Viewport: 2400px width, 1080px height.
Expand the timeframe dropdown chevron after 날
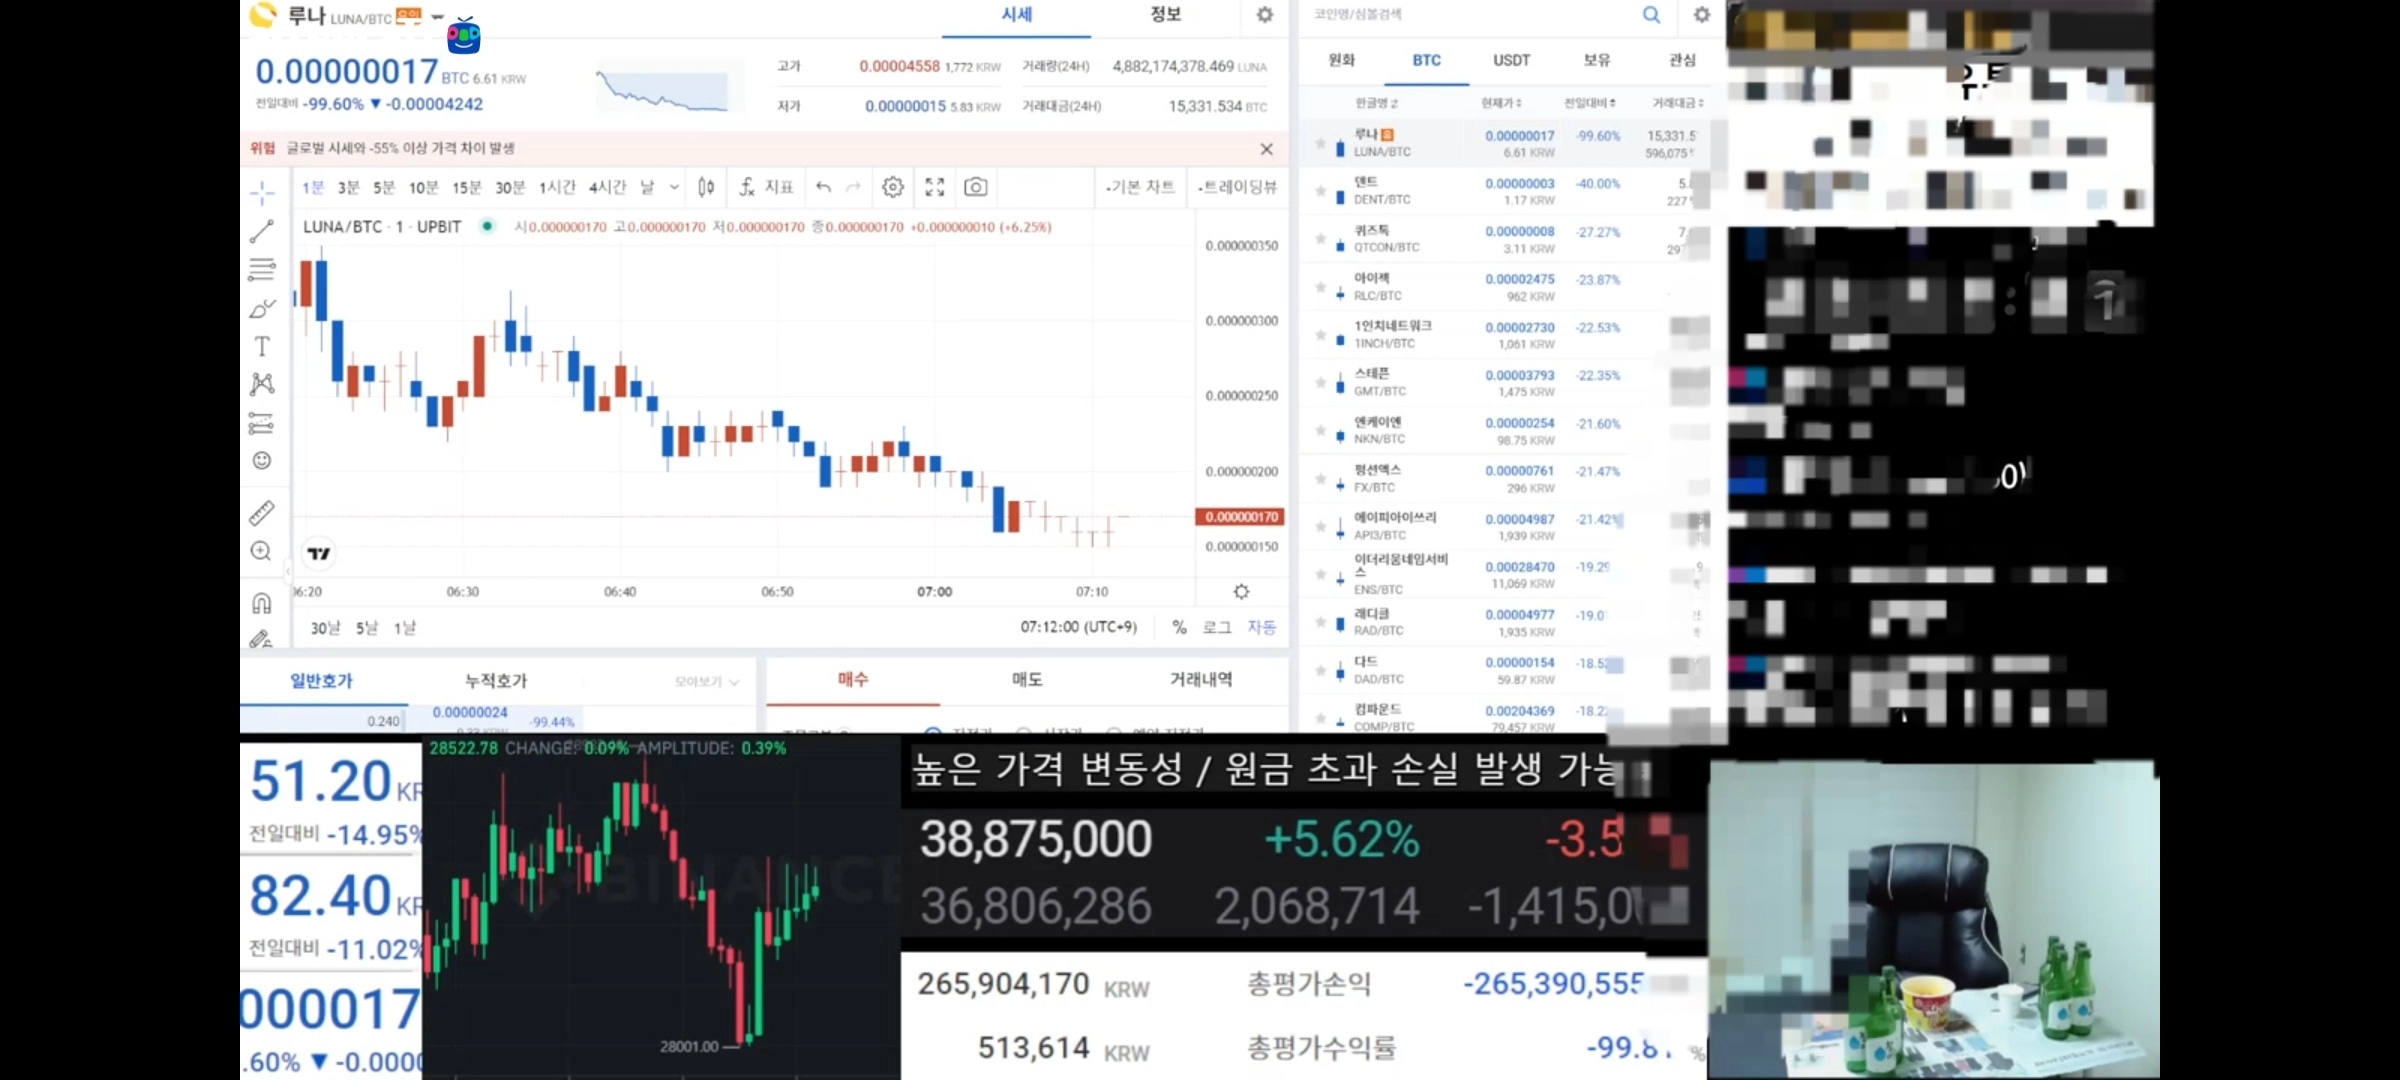[x=674, y=187]
